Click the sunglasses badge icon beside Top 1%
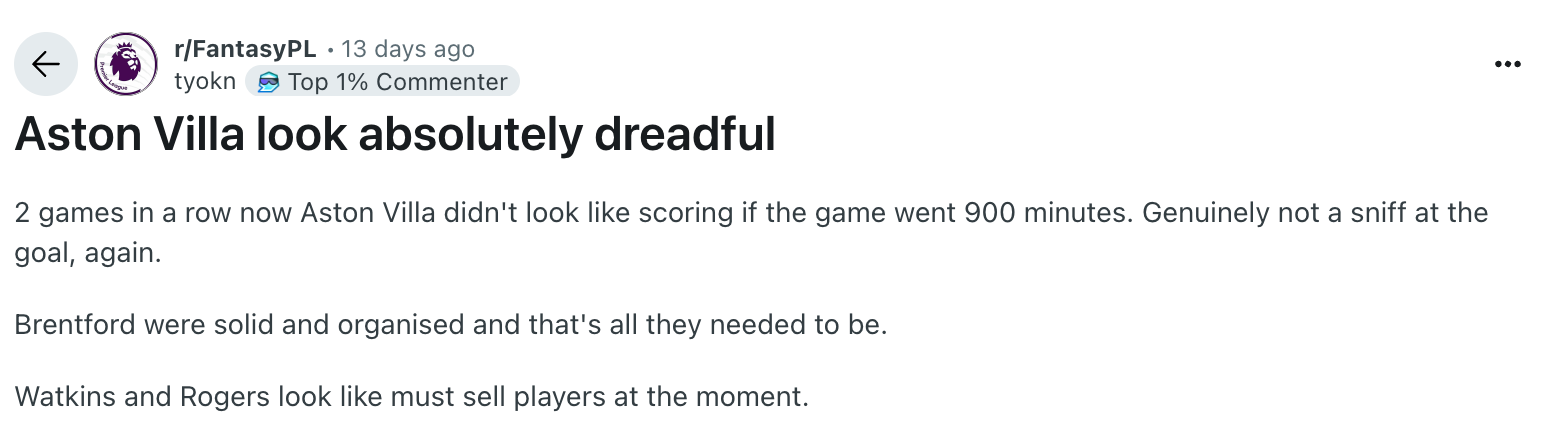This screenshot has height=442, width=1552. click(x=267, y=82)
